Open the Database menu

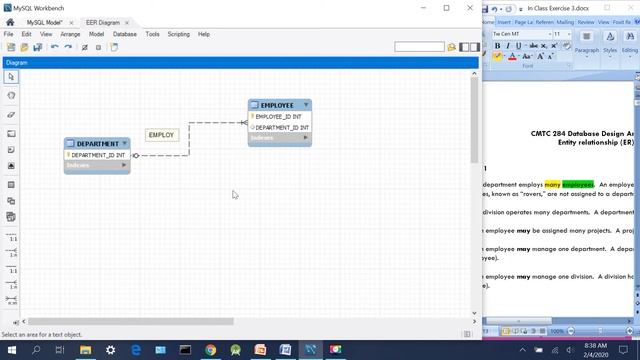(x=125, y=34)
